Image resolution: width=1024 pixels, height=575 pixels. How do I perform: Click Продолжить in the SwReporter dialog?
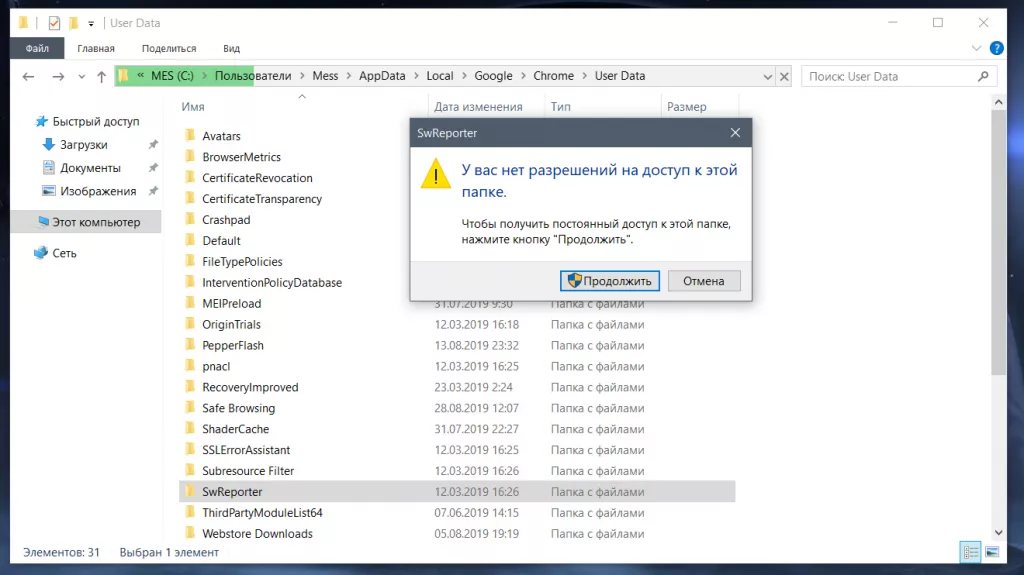click(610, 281)
